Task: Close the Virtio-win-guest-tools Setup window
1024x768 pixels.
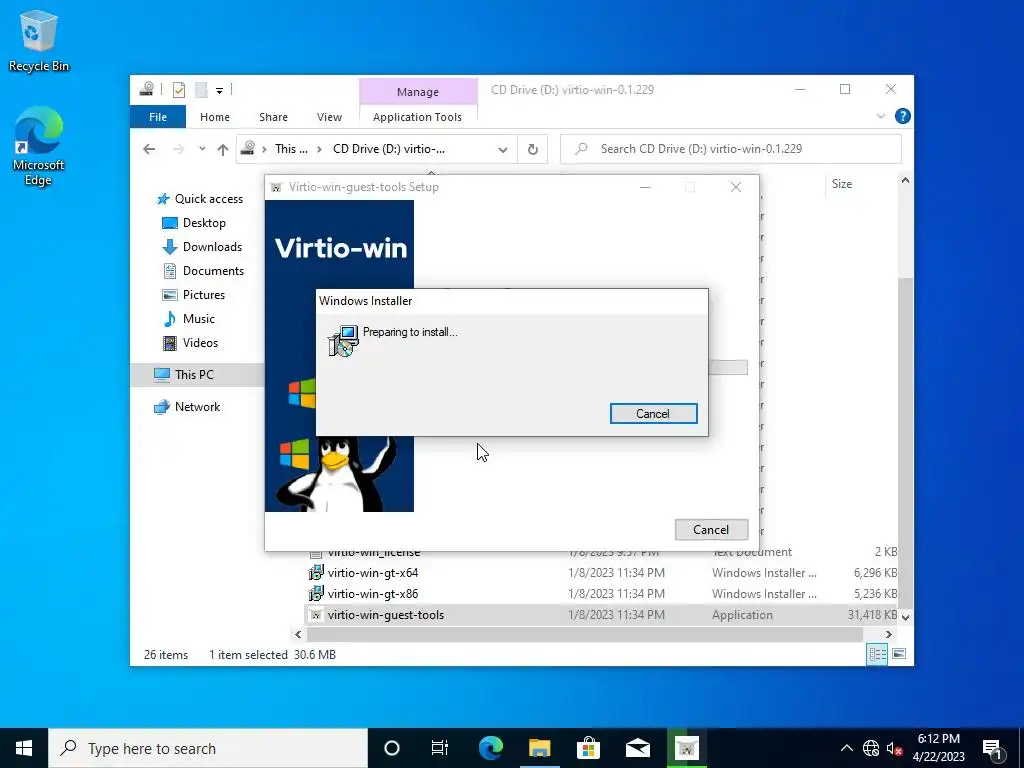Action: tap(736, 187)
